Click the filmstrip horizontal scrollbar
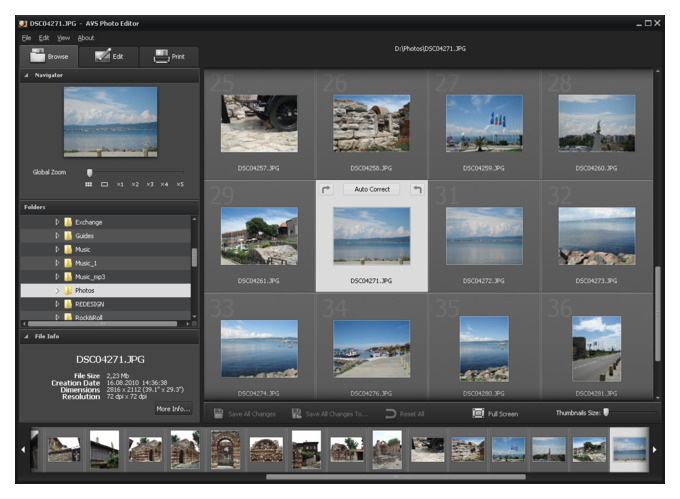Image resolution: width=680 pixels, height=499 pixels. [396, 476]
